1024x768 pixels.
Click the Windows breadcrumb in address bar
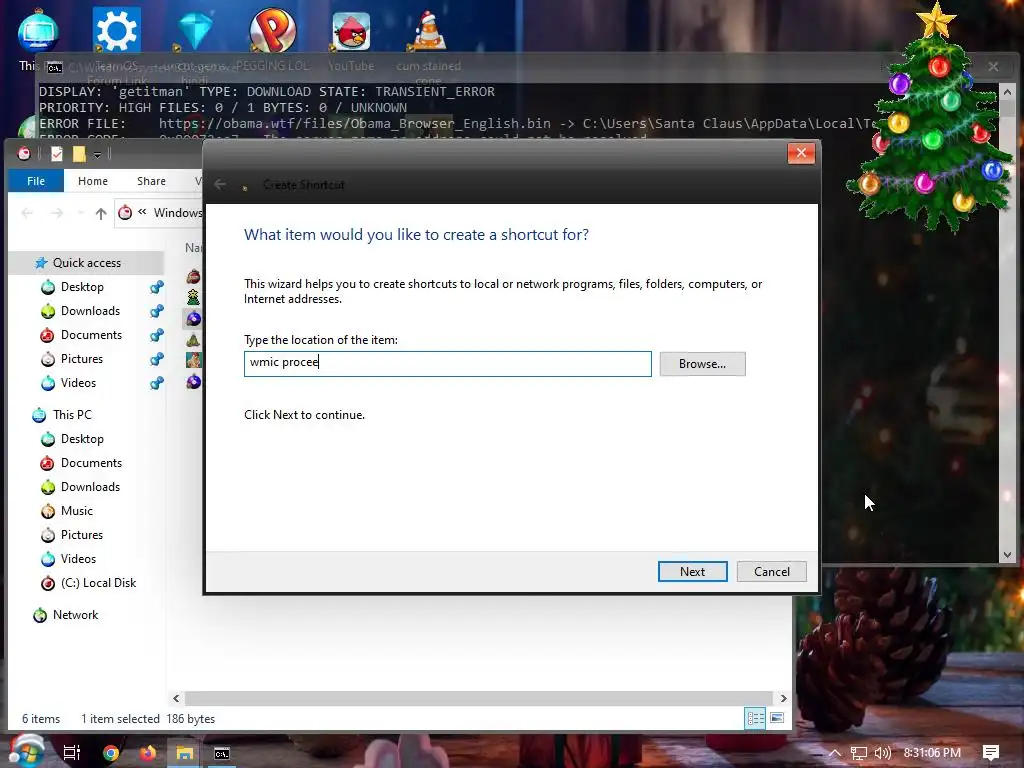pyautogui.click(x=178, y=213)
